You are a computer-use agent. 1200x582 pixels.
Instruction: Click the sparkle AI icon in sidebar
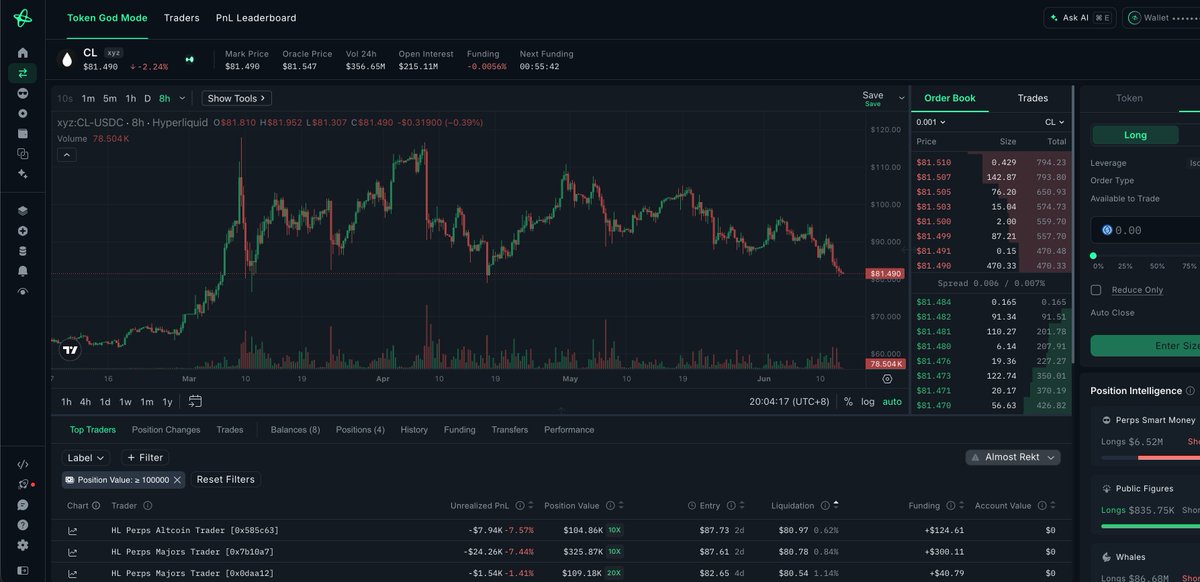23,174
